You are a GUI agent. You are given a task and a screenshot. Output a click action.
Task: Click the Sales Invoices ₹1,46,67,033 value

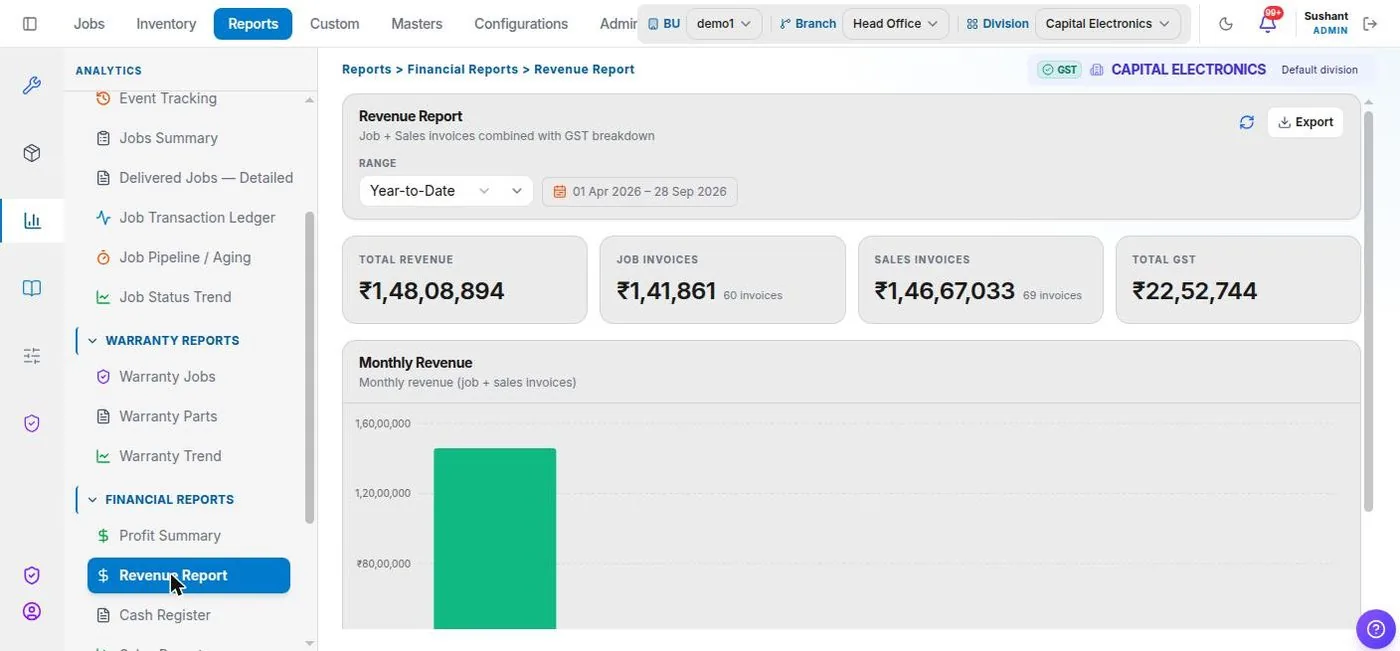945,291
